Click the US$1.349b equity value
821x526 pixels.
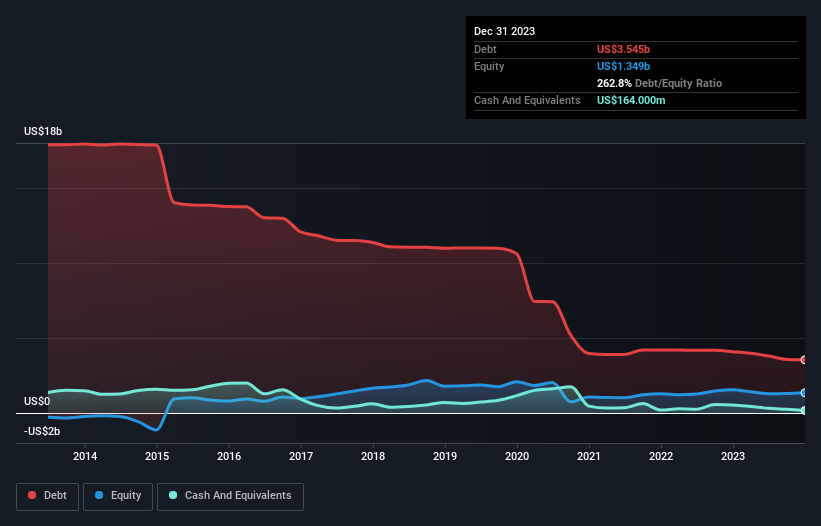[623, 66]
